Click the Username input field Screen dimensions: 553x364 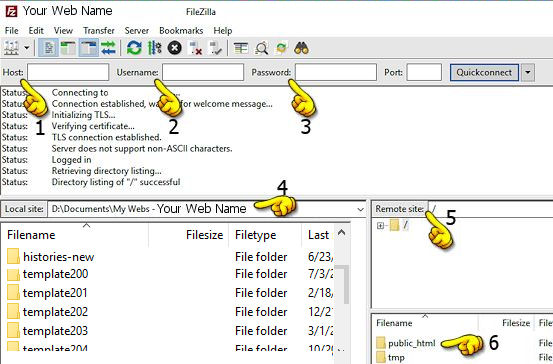coord(203,72)
